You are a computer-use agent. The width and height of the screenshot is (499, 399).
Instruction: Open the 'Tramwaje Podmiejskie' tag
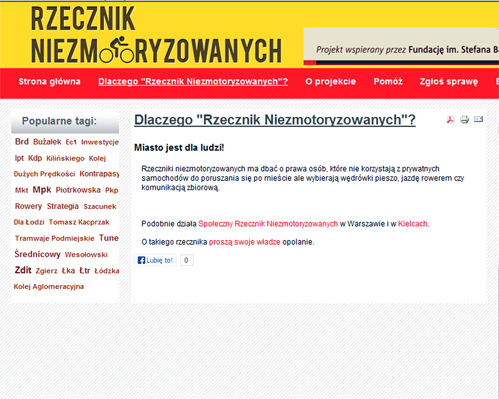pos(55,238)
